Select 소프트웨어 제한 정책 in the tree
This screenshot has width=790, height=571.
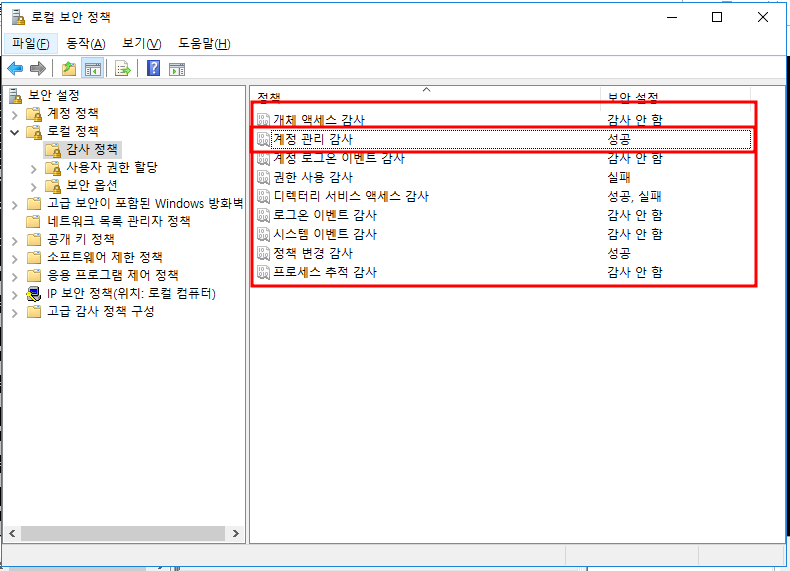point(105,258)
